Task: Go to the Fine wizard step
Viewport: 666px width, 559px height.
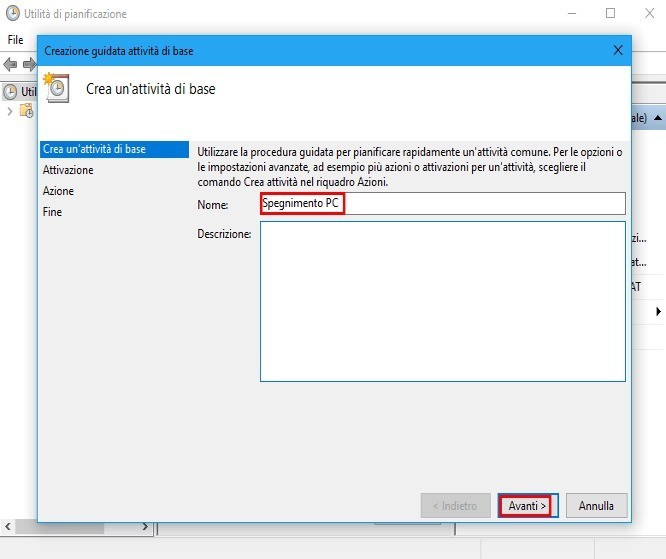Action: coord(52,212)
